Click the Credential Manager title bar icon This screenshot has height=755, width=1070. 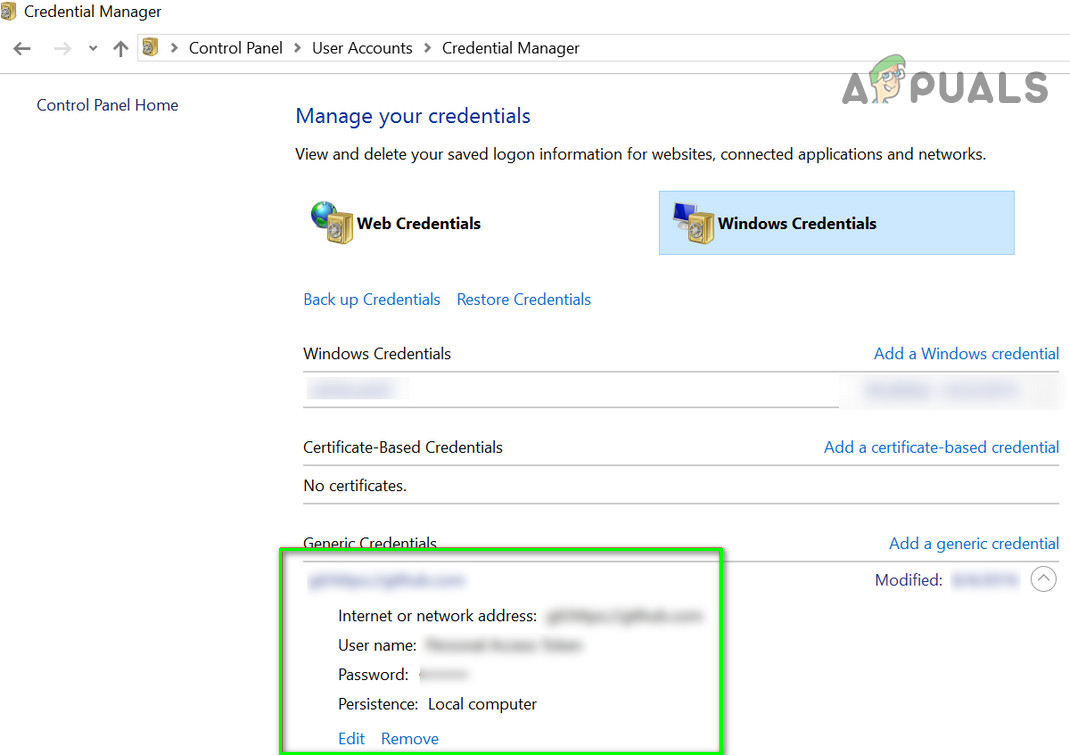(9, 12)
